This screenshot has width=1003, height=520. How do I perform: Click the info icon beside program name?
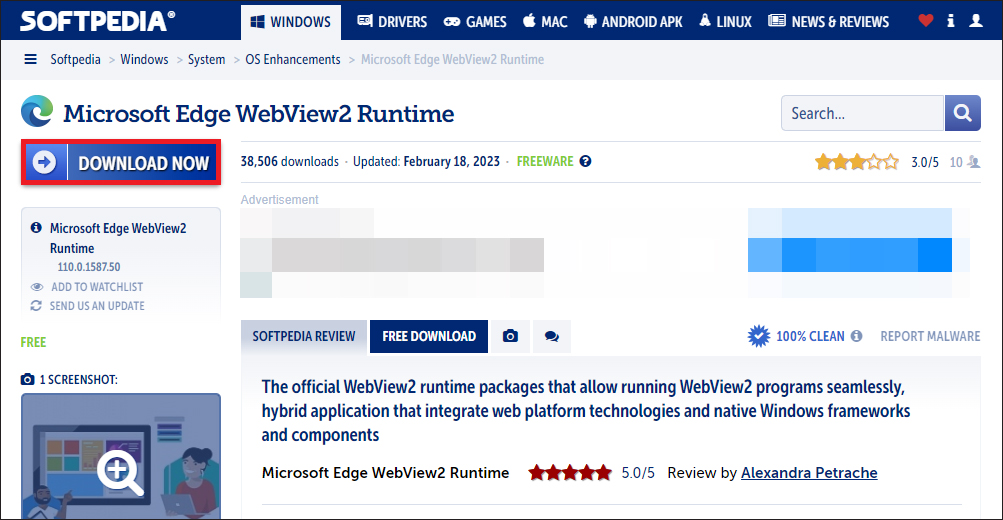coord(36,228)
